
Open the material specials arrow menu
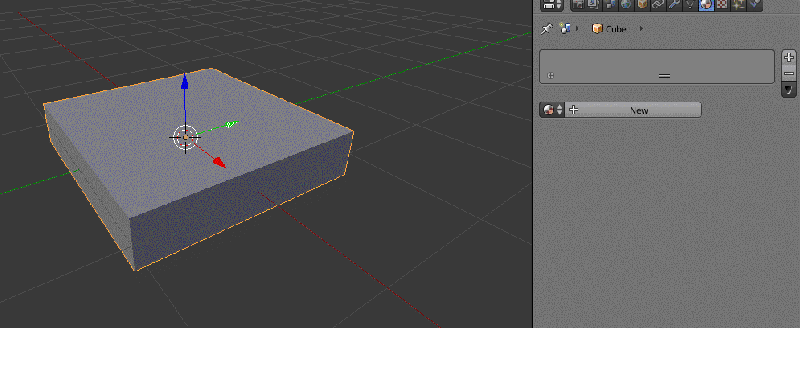click(x=789, y=90)
